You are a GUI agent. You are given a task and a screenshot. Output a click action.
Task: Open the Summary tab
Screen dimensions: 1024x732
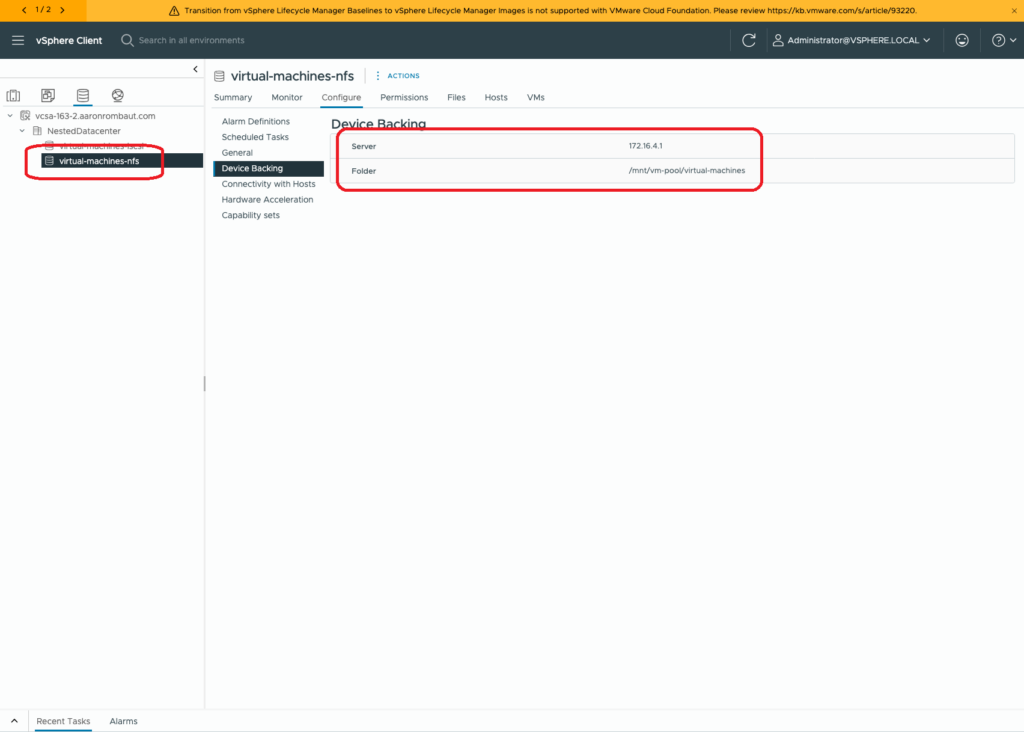coord(233,97)
